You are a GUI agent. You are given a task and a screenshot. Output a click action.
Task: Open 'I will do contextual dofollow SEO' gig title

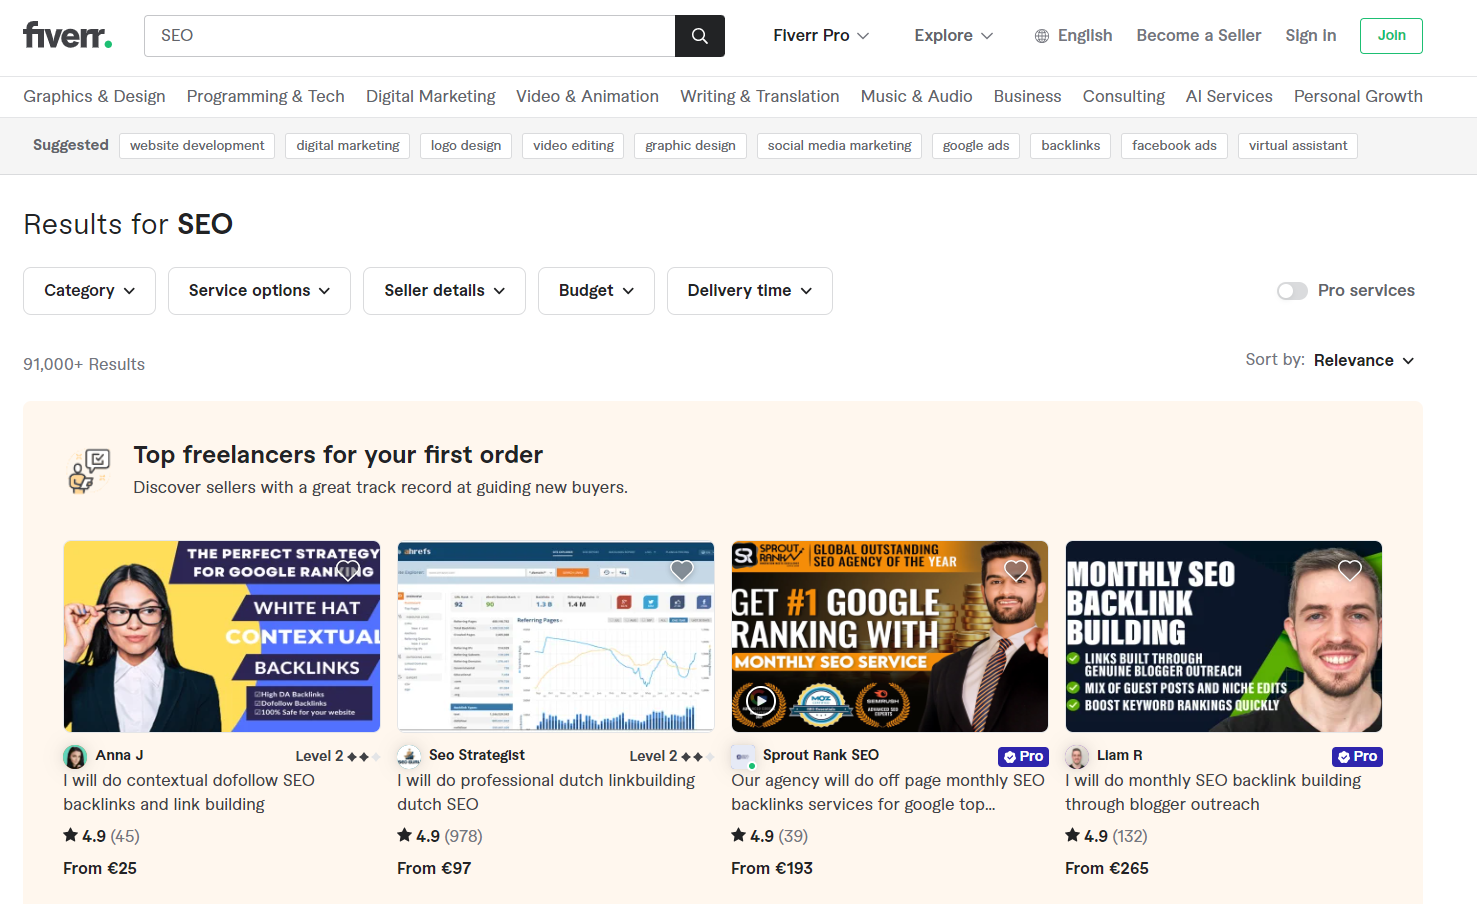(189, 792)
